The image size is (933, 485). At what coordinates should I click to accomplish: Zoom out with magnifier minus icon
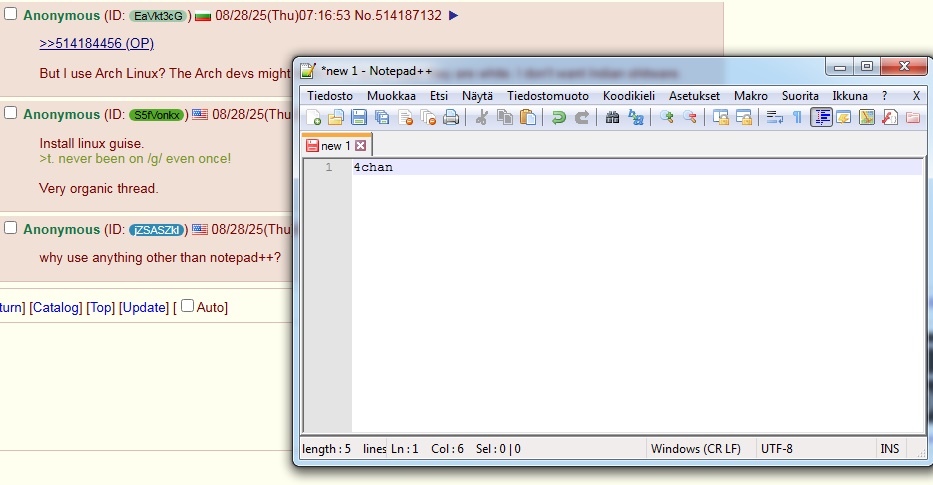[690, 117]
